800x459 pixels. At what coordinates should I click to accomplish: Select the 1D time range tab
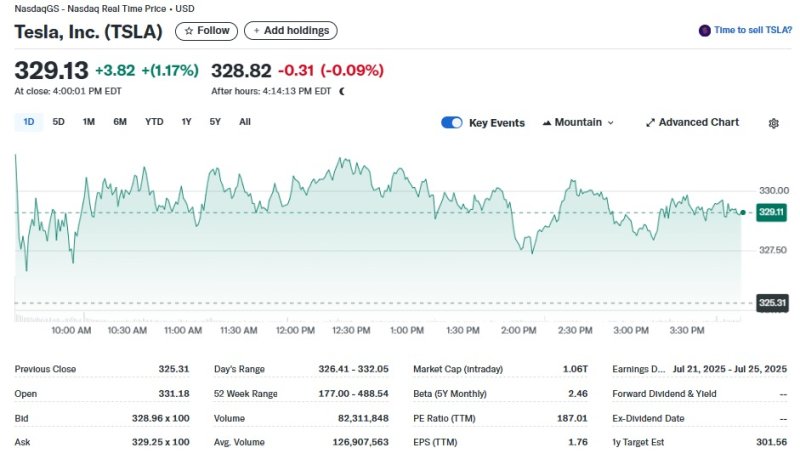29,122
